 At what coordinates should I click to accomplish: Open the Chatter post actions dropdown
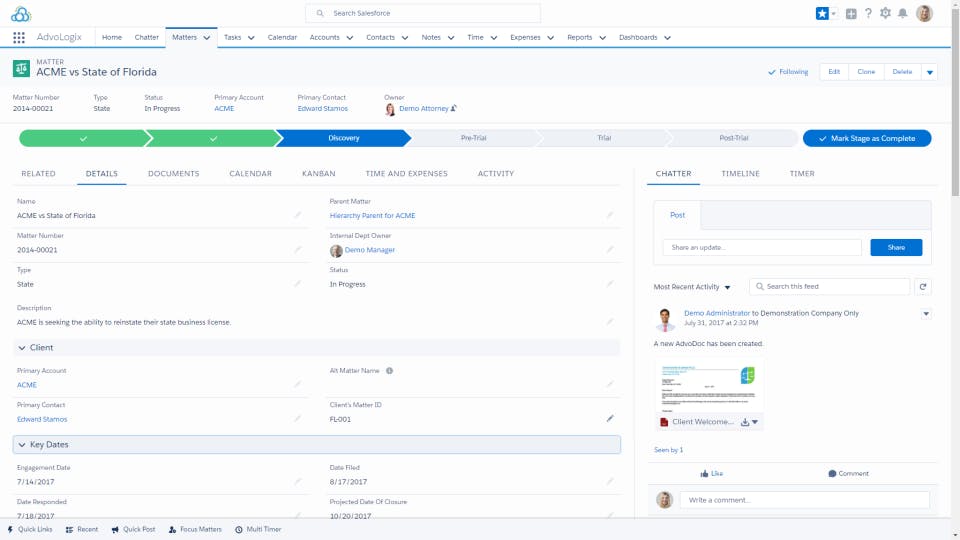[926, 313]
